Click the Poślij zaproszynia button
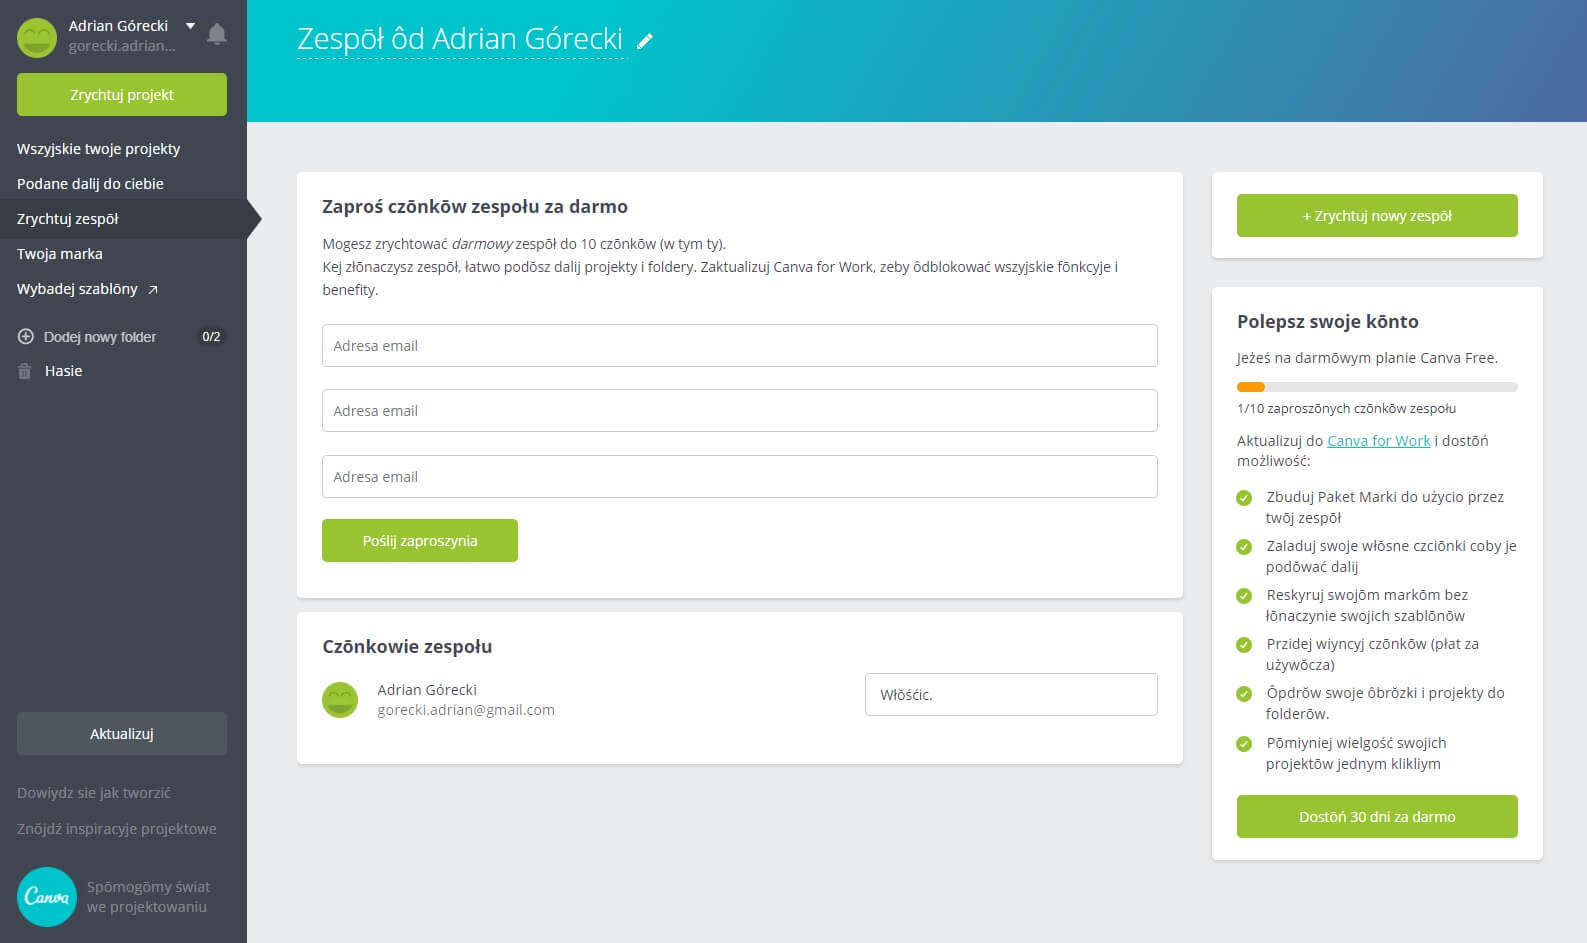 [420, 541]
